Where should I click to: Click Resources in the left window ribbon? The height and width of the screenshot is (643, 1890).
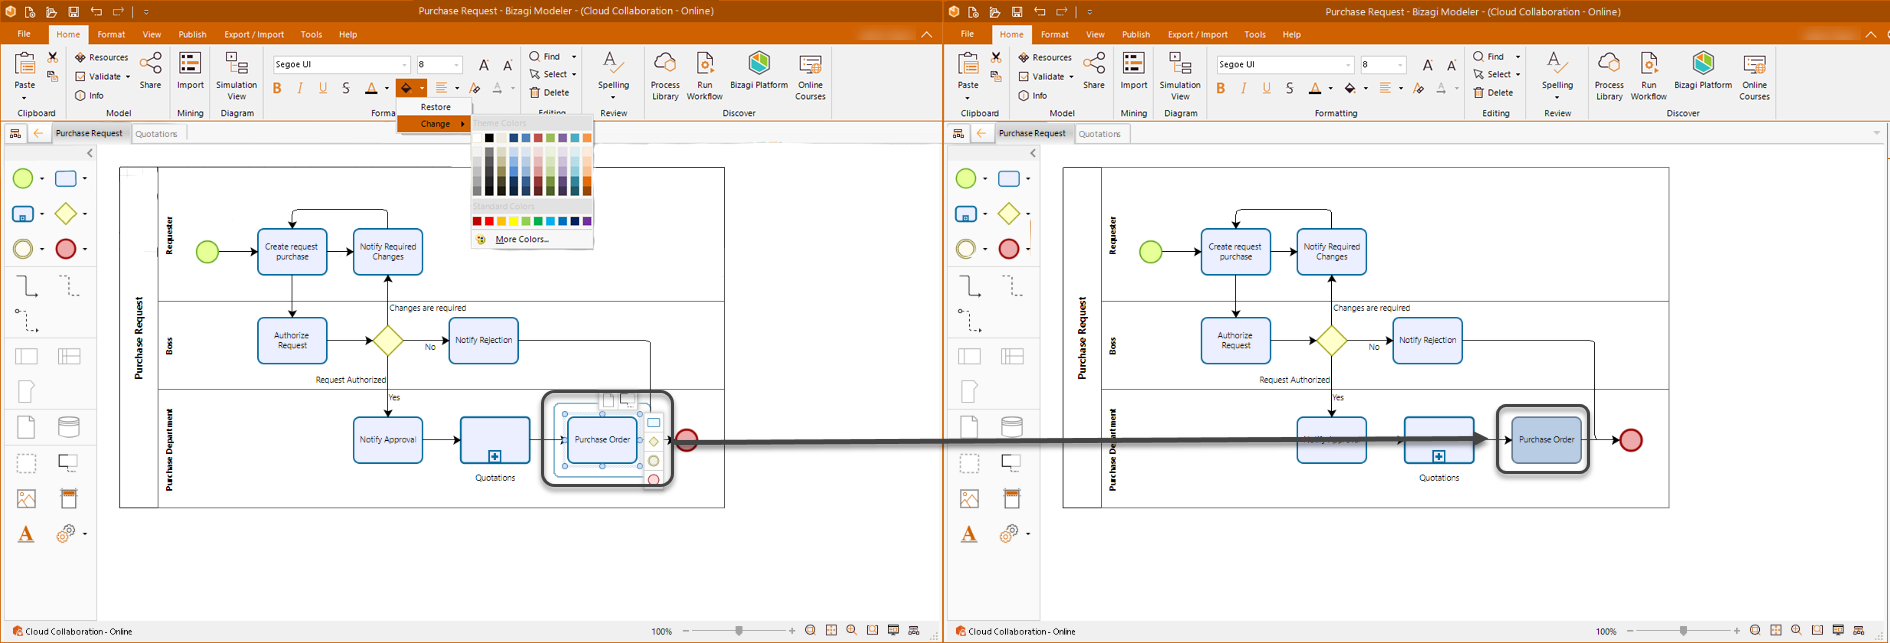(x=102, y=57)
